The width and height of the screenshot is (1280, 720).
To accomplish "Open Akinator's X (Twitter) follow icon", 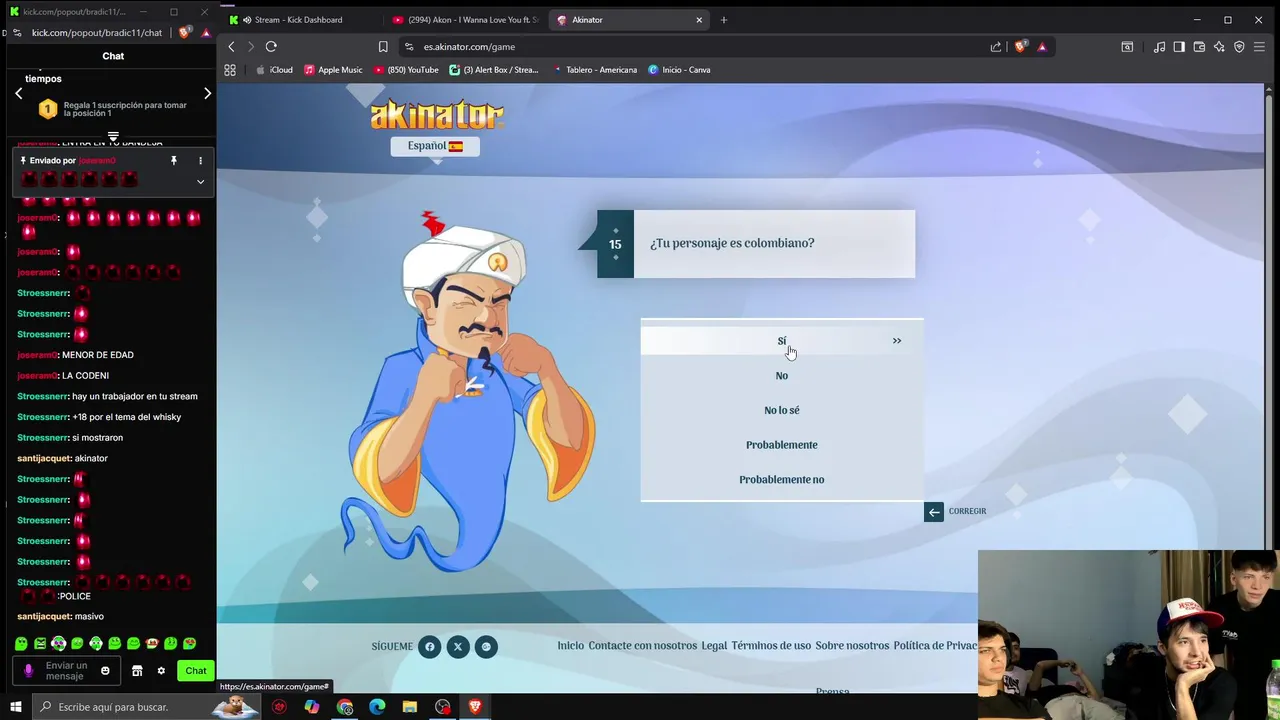I will tap(458, 647).
